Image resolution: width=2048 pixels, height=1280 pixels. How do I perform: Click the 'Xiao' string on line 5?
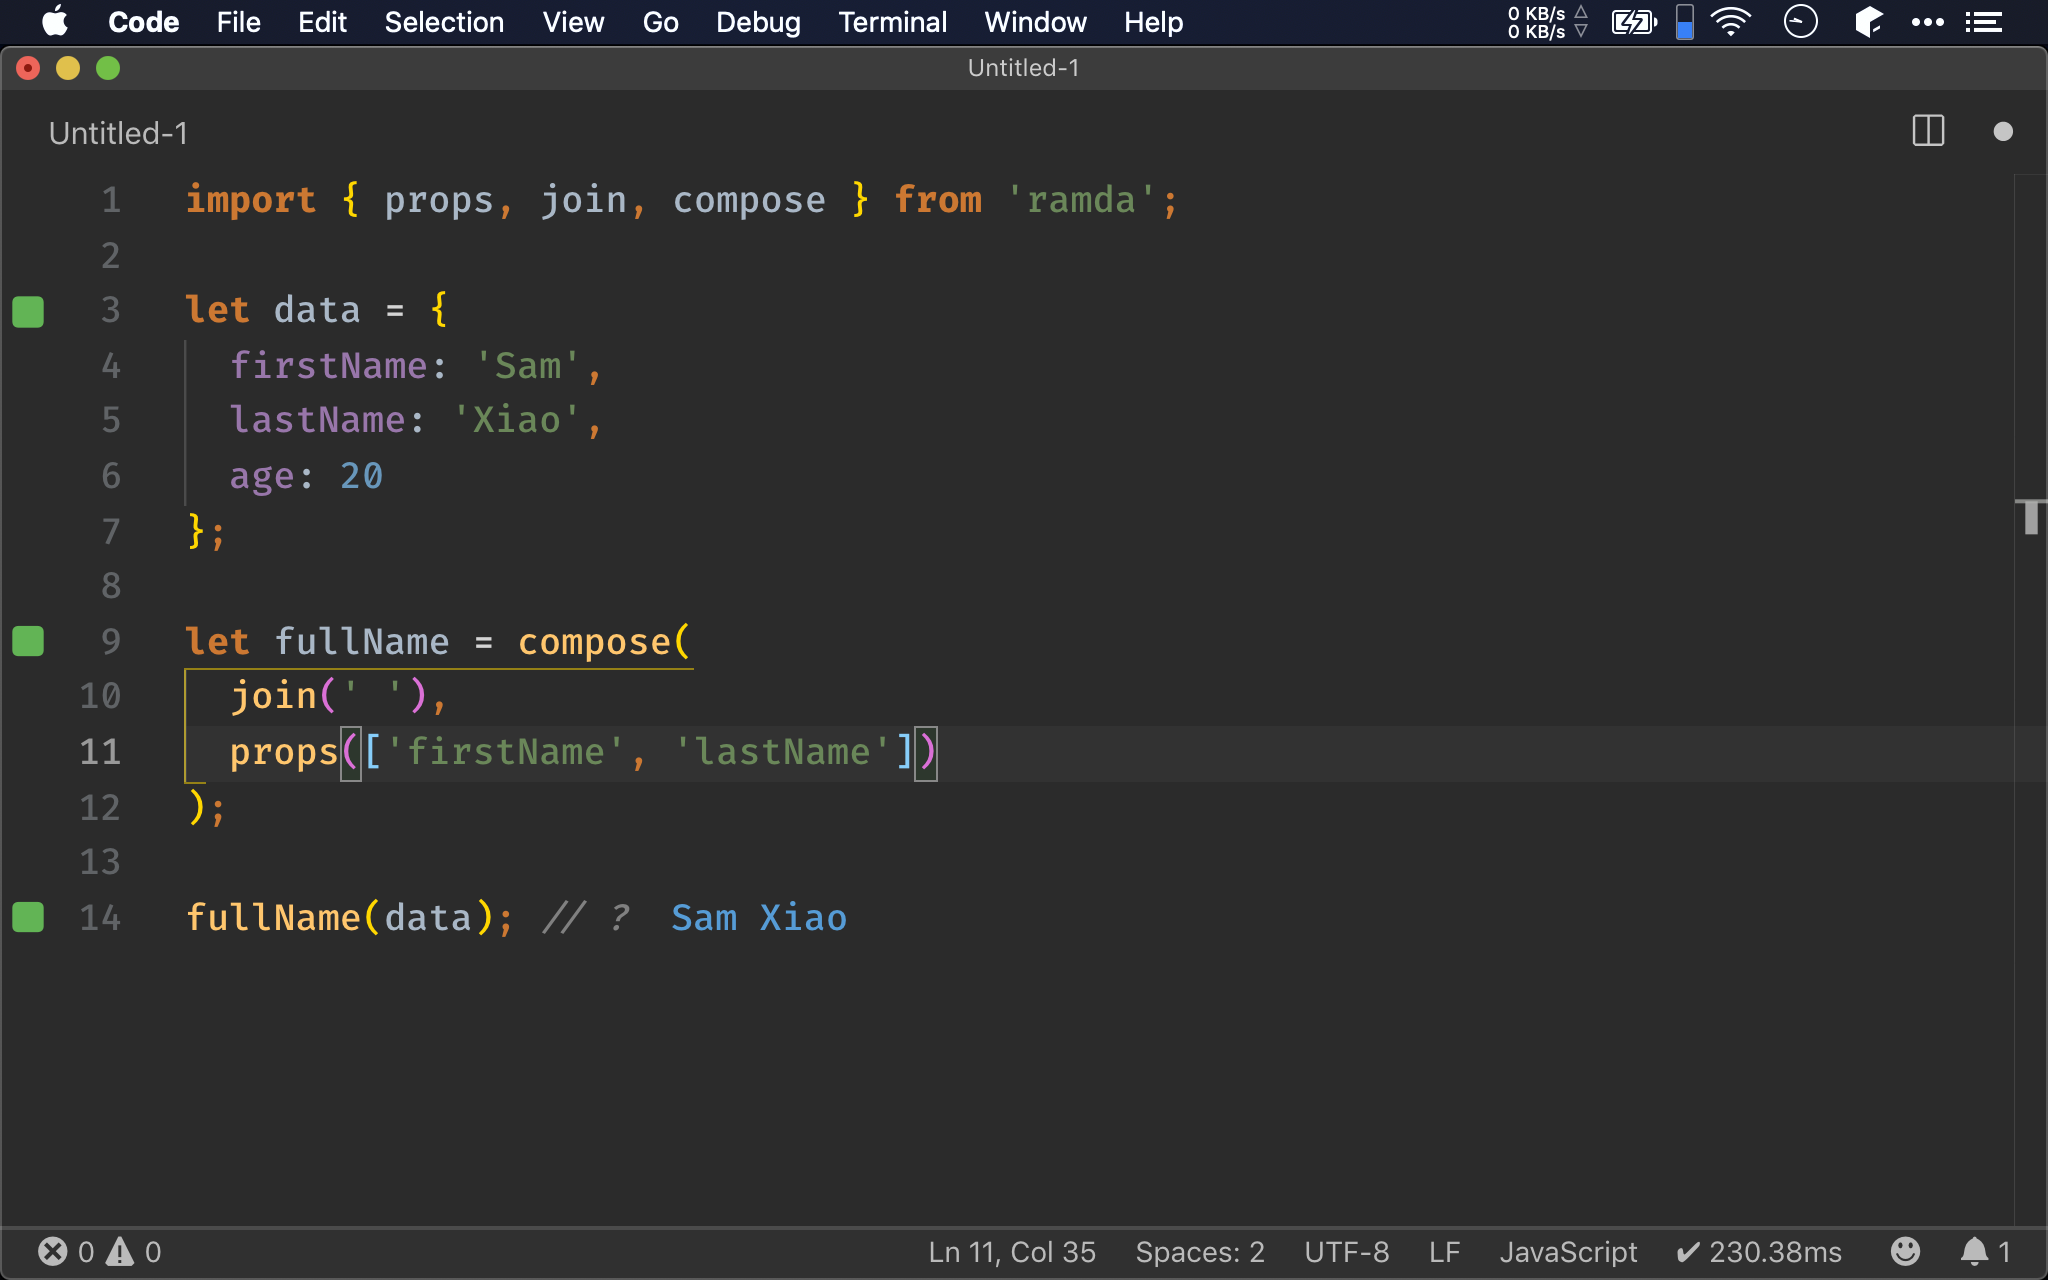click(516, 420)
